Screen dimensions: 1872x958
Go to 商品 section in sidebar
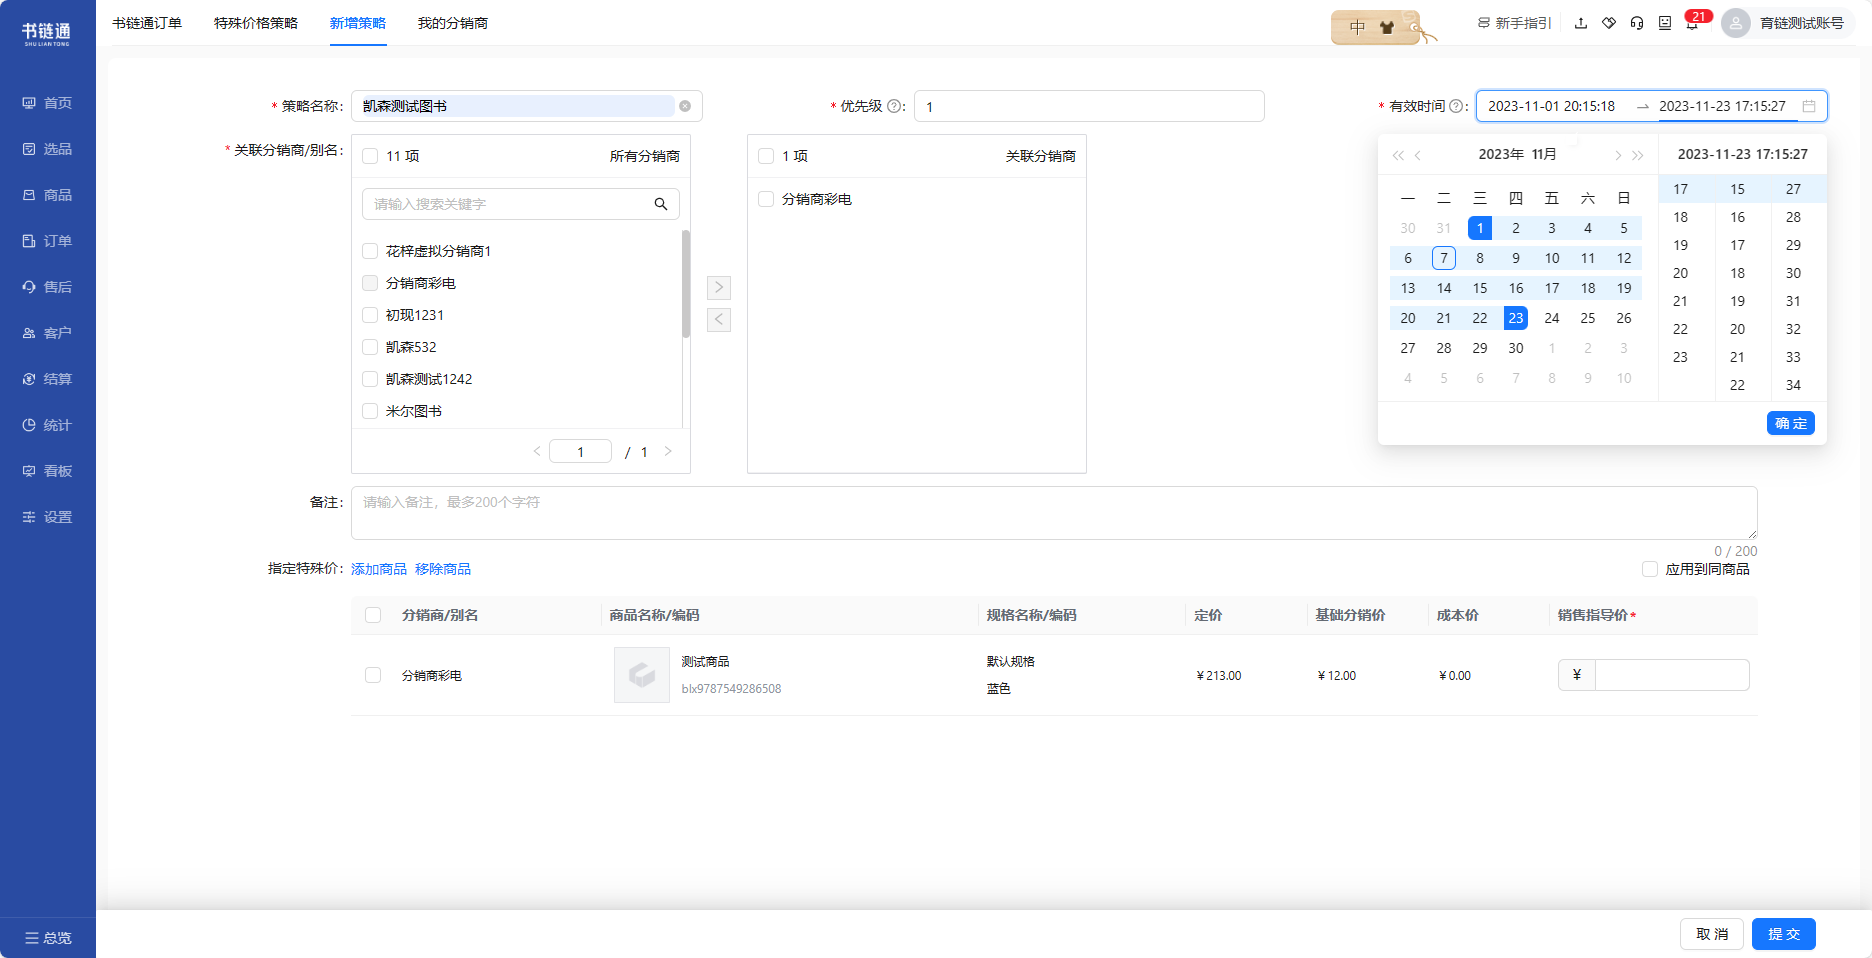pos(47,195)
